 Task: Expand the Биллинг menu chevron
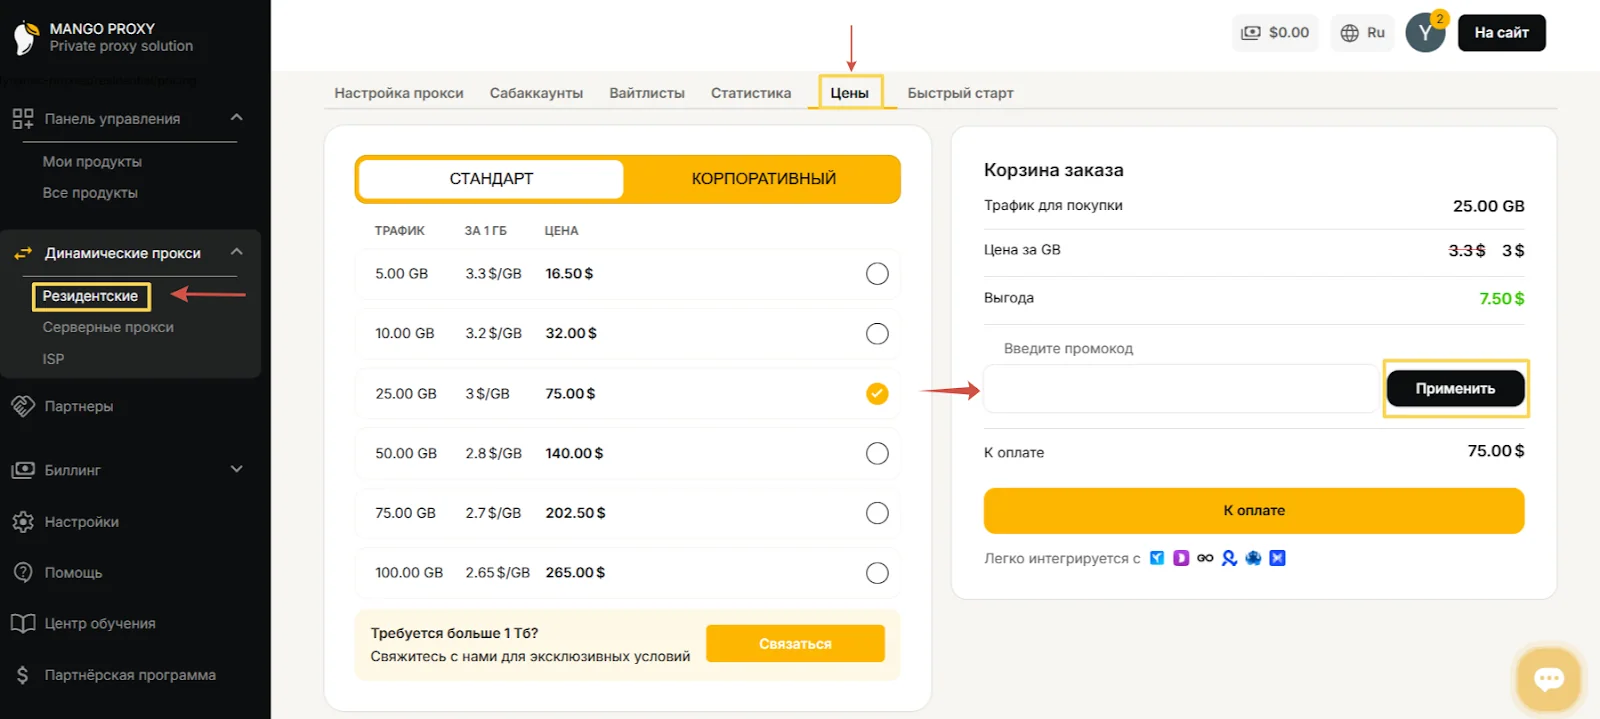[x=237, y=469]
